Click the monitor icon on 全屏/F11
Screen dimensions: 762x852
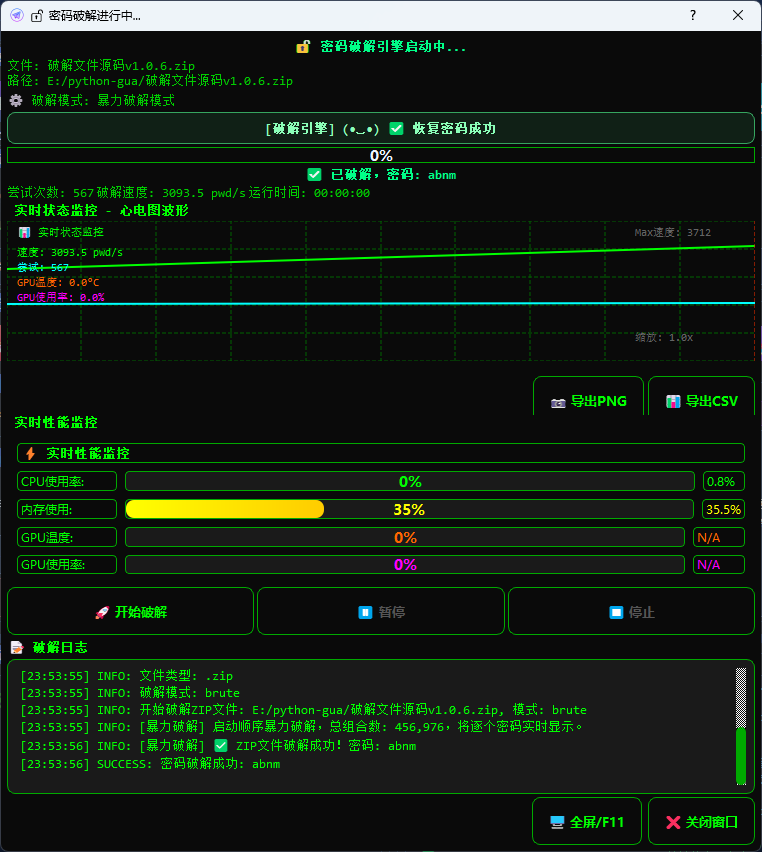point(557,823)
